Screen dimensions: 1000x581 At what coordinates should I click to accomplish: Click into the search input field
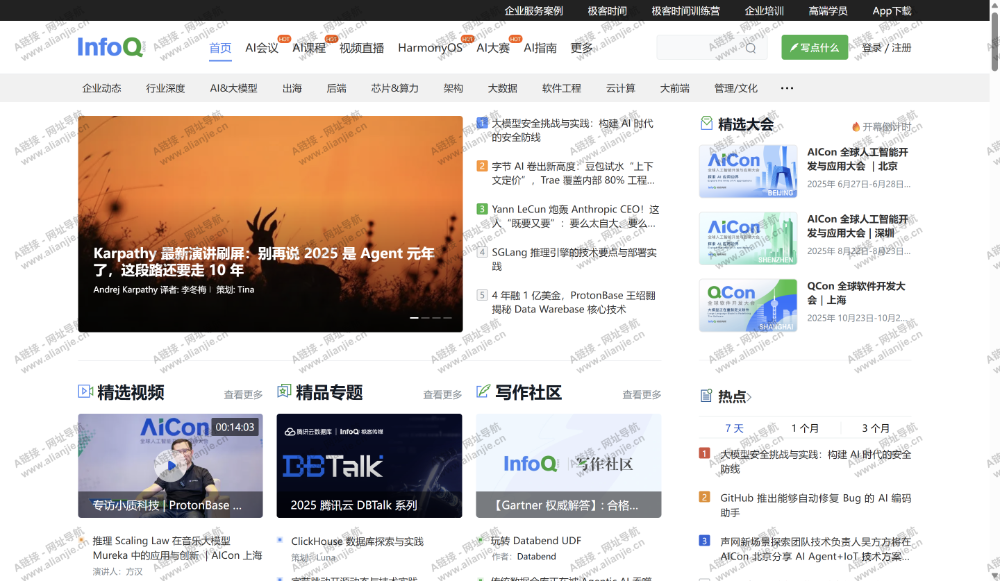[711, 48]
